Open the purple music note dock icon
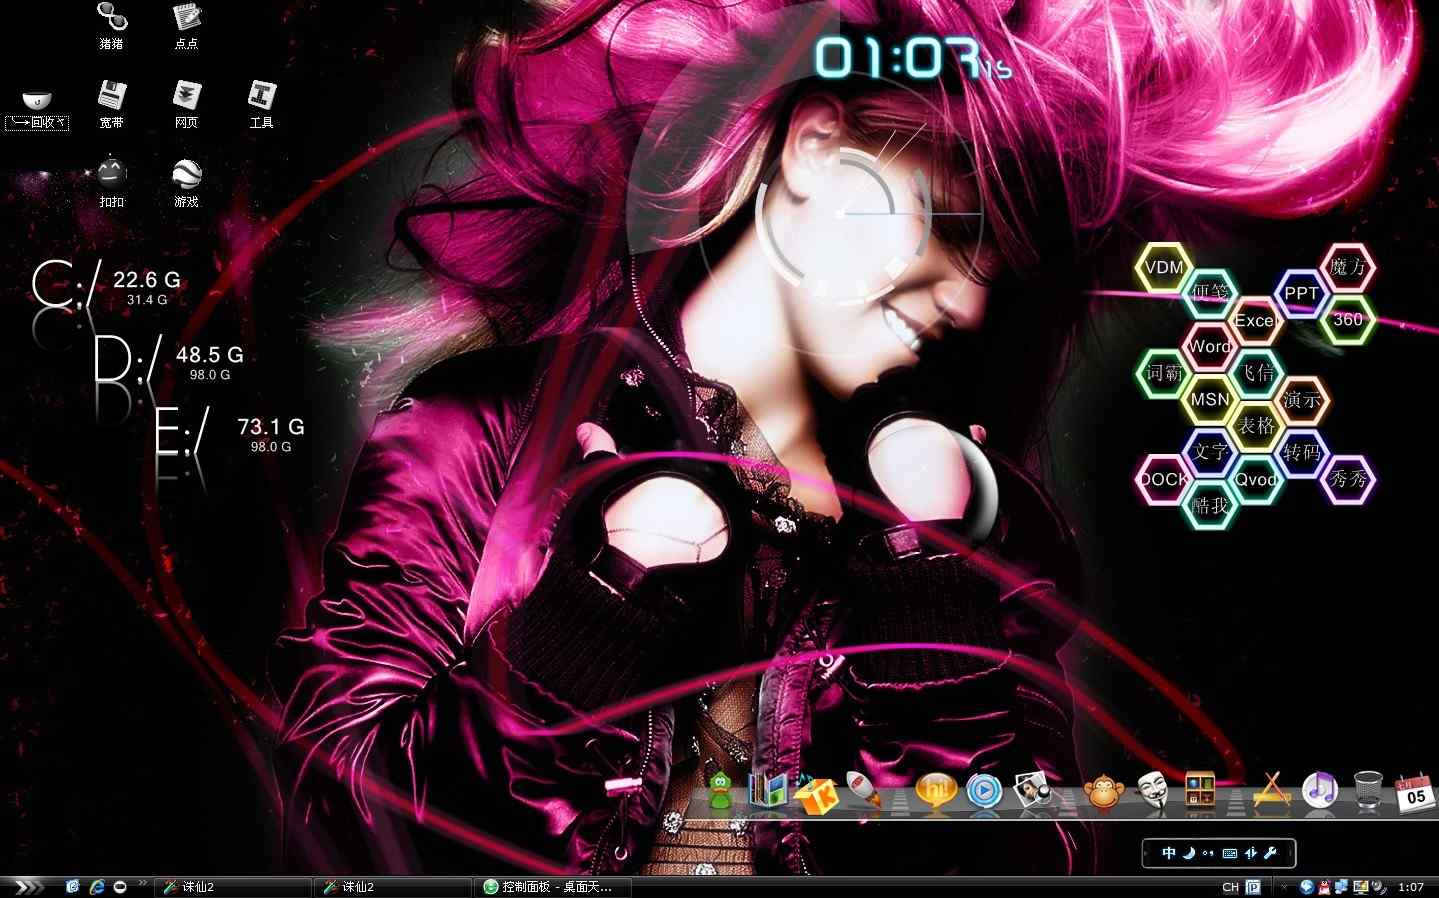 tap(1320, 790)
